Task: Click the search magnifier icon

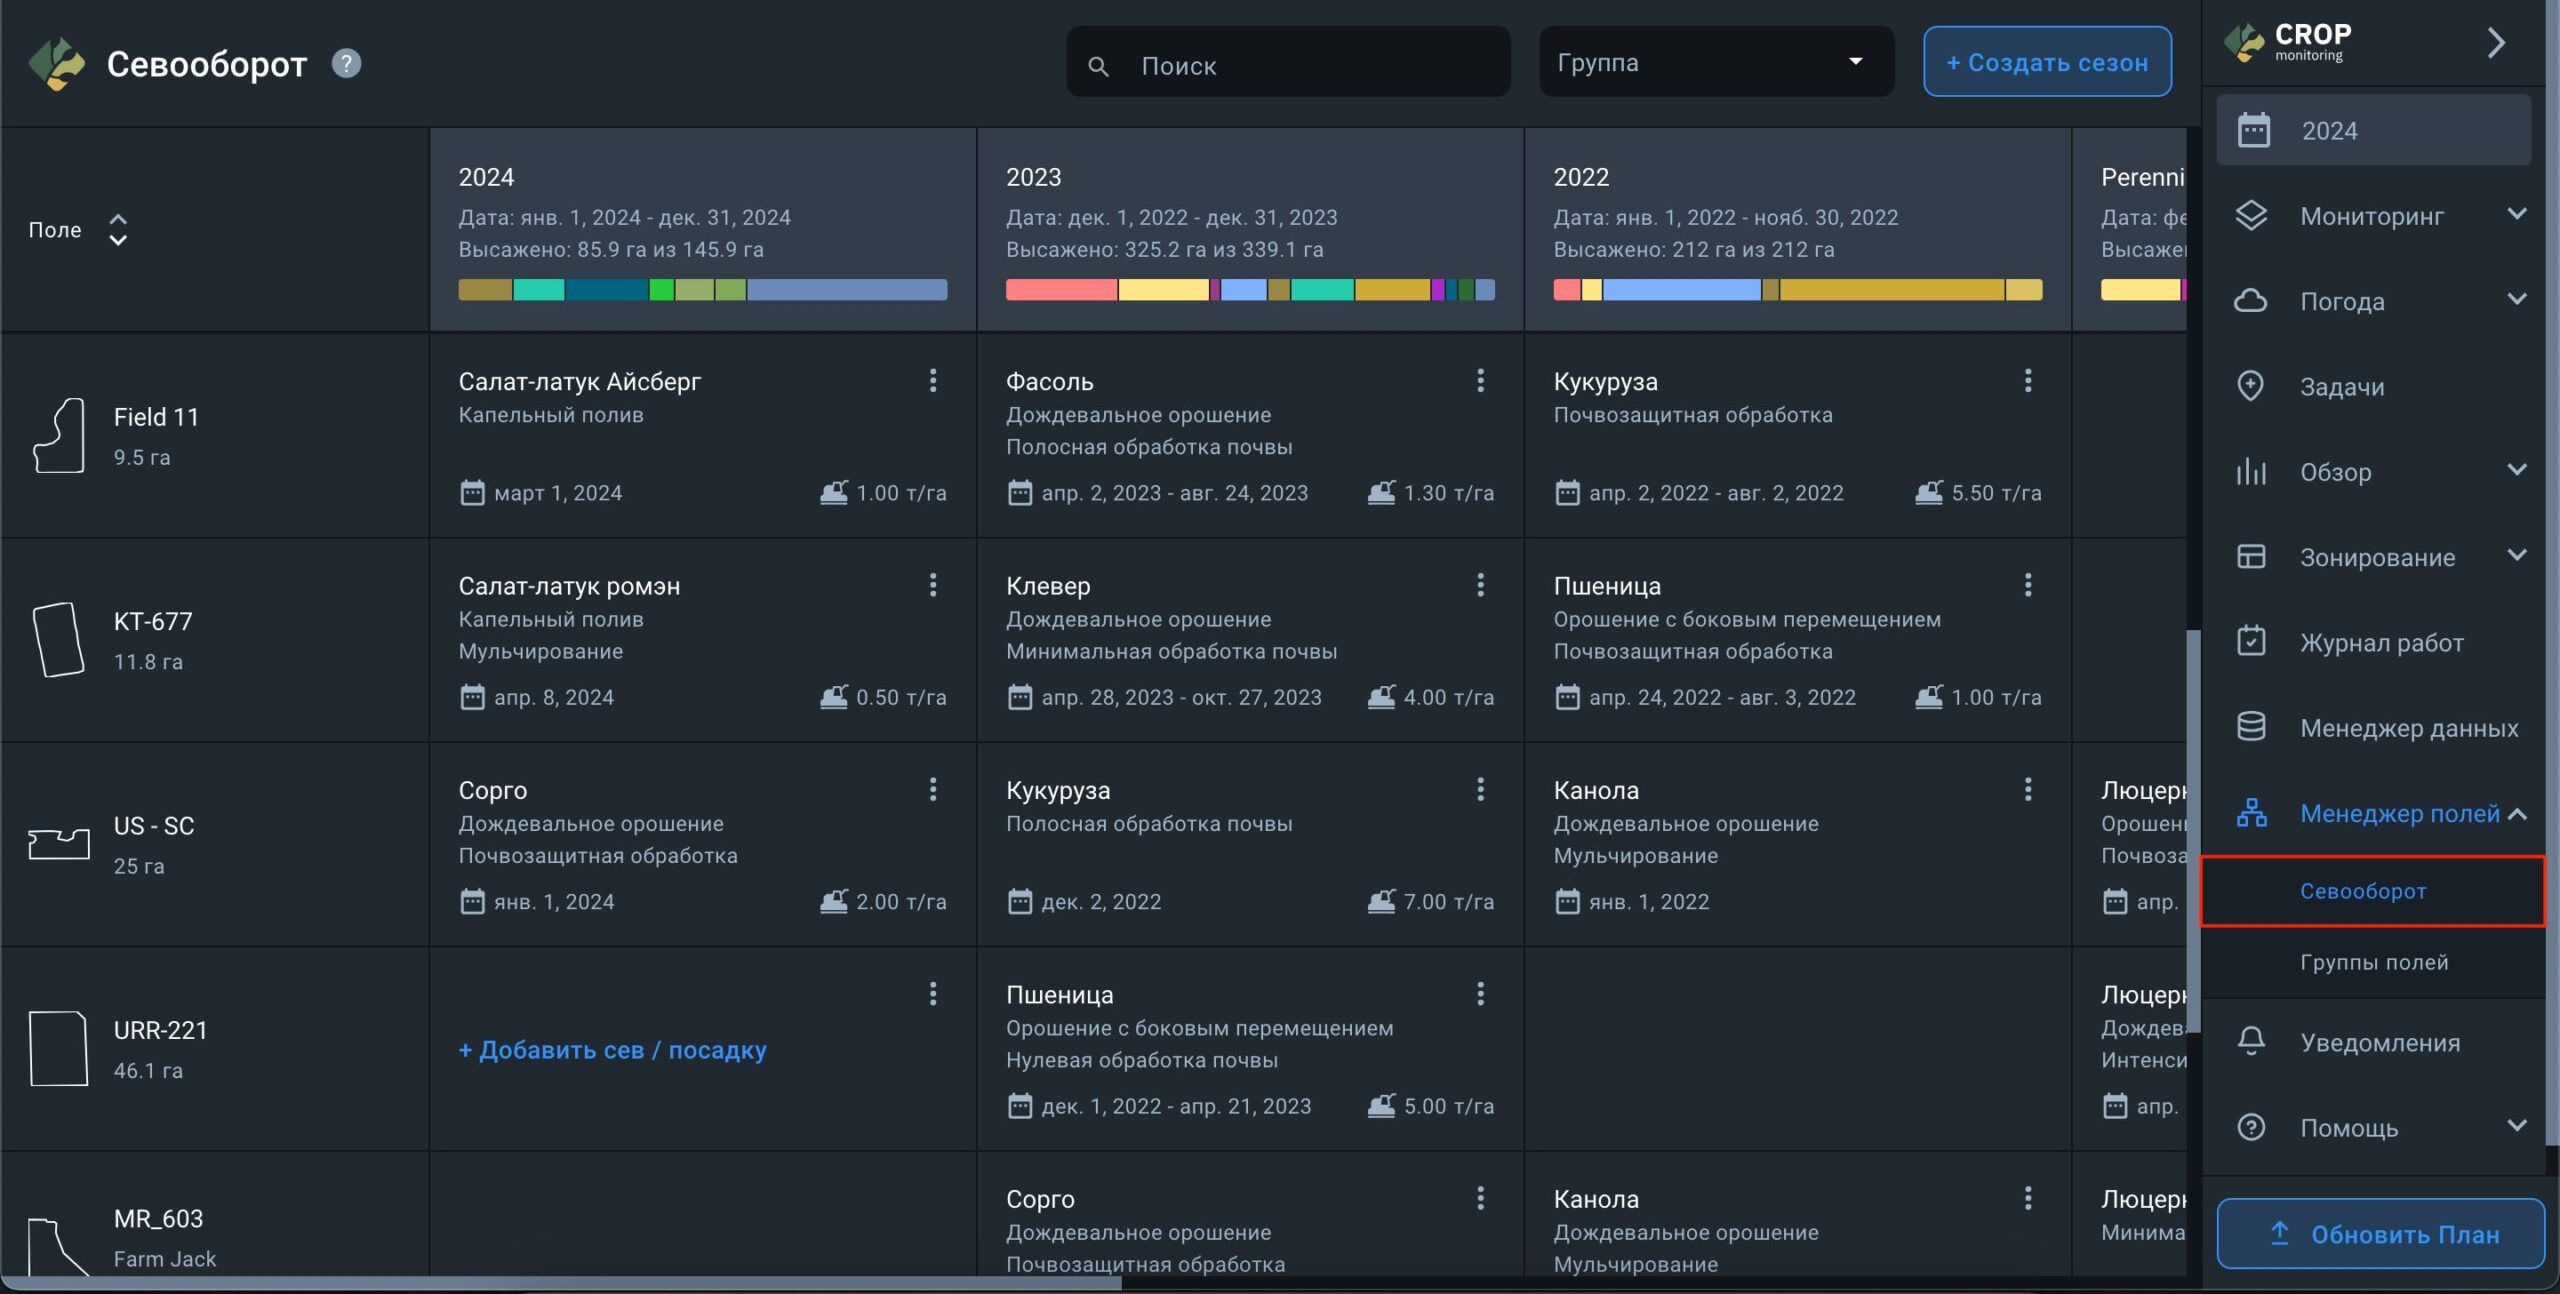Action: (1098, 66)
